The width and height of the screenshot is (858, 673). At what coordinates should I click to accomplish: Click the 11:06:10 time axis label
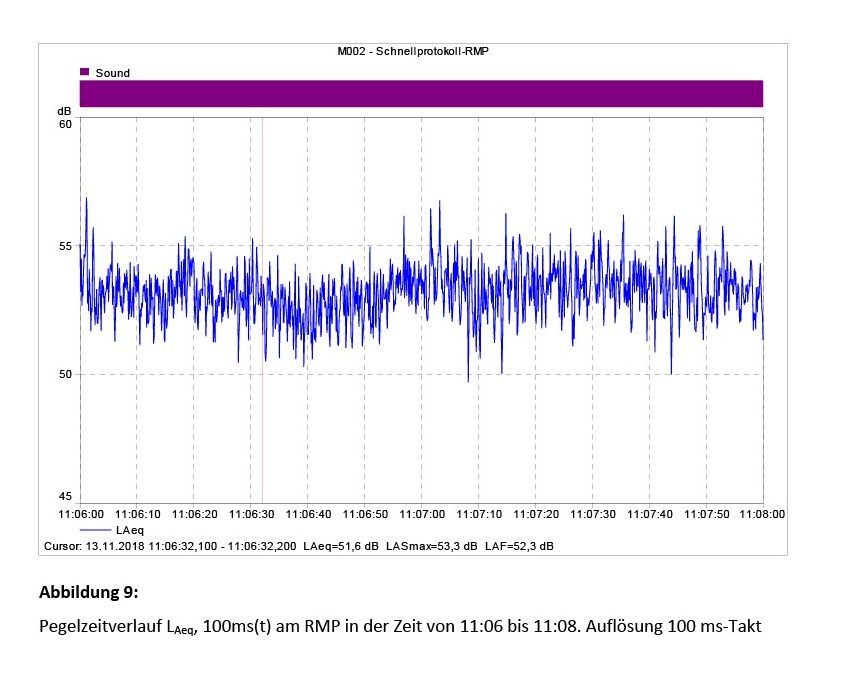click(138, 514)
